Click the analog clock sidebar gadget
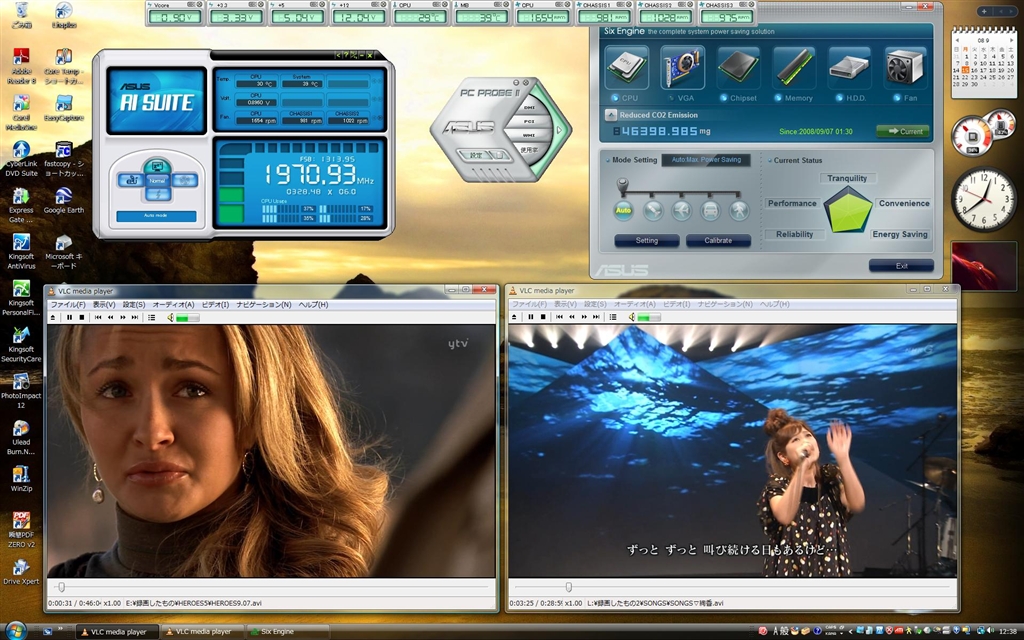The width and height of the screenshot is (1024, 640). pyautogui.click(x=983, y=199)
